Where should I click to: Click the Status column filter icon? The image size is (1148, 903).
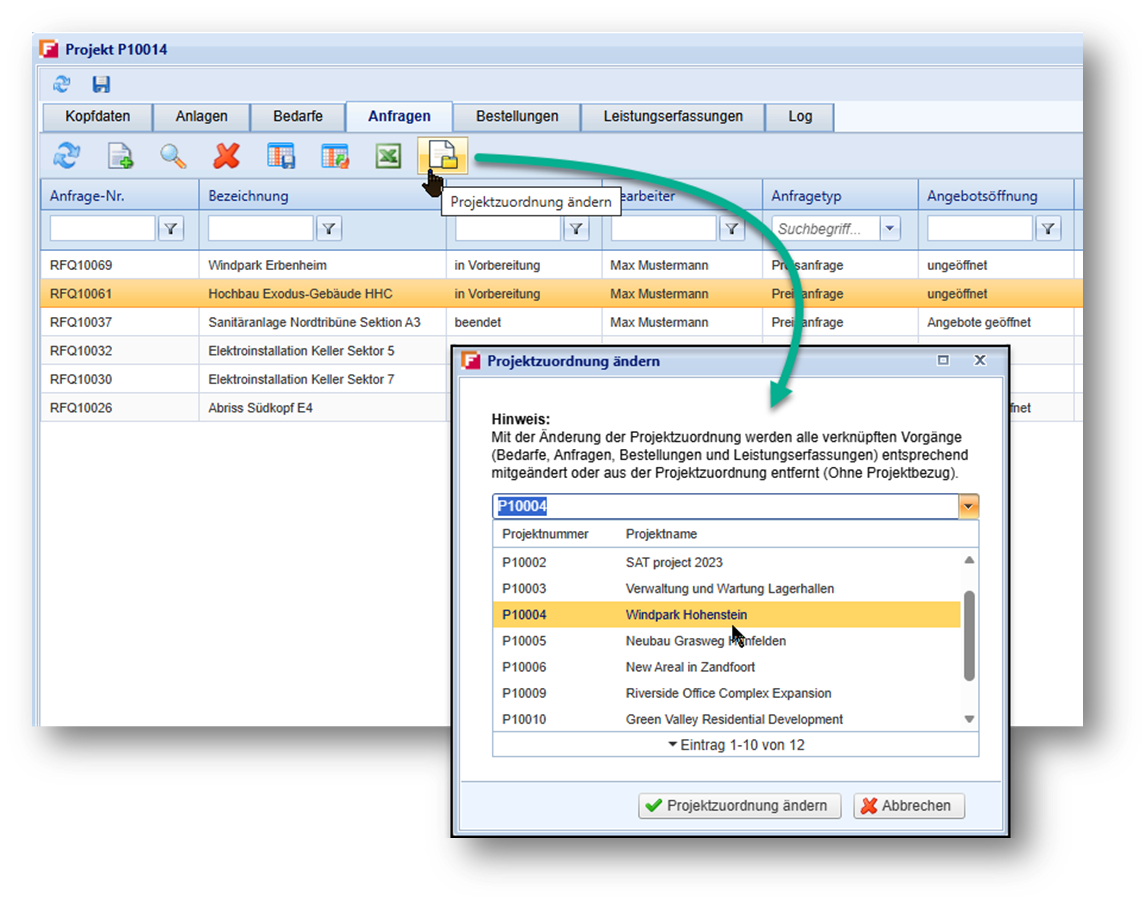point(576,228)
